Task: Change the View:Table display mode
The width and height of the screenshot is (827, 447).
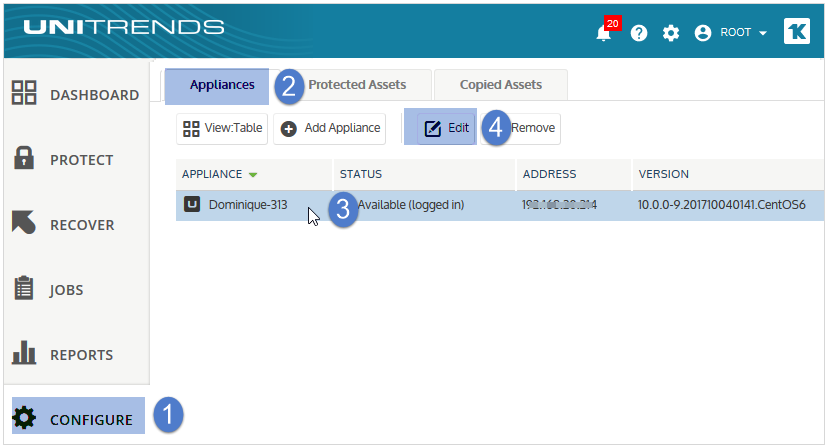Action: [222, 129]
